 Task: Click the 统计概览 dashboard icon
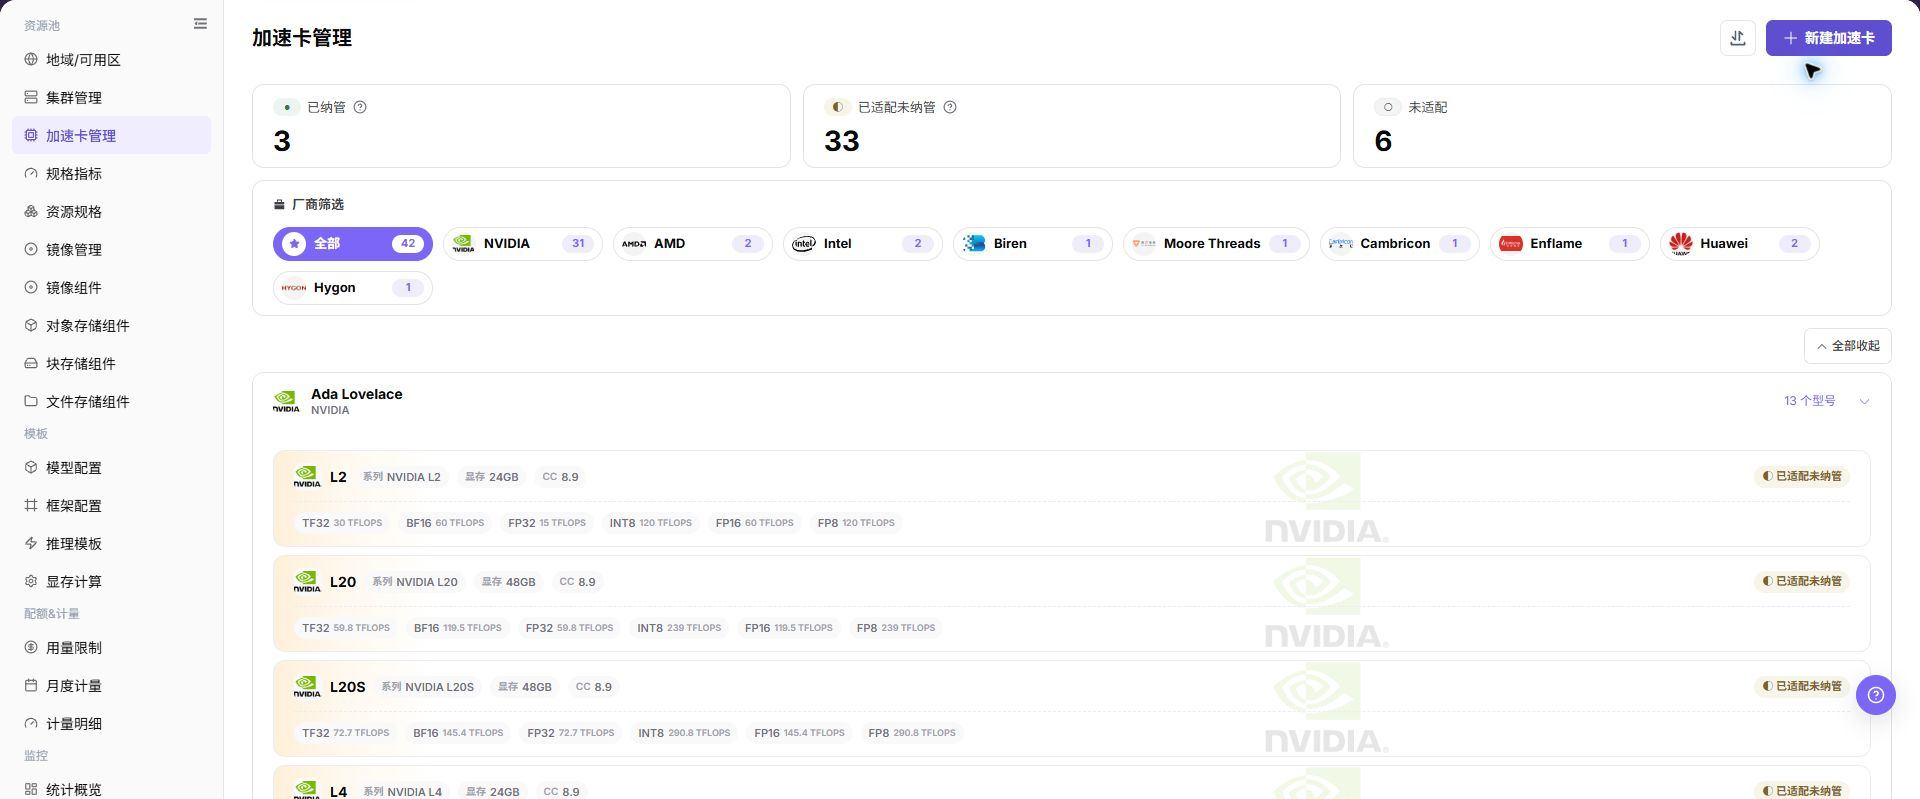[x=31, y=790]
